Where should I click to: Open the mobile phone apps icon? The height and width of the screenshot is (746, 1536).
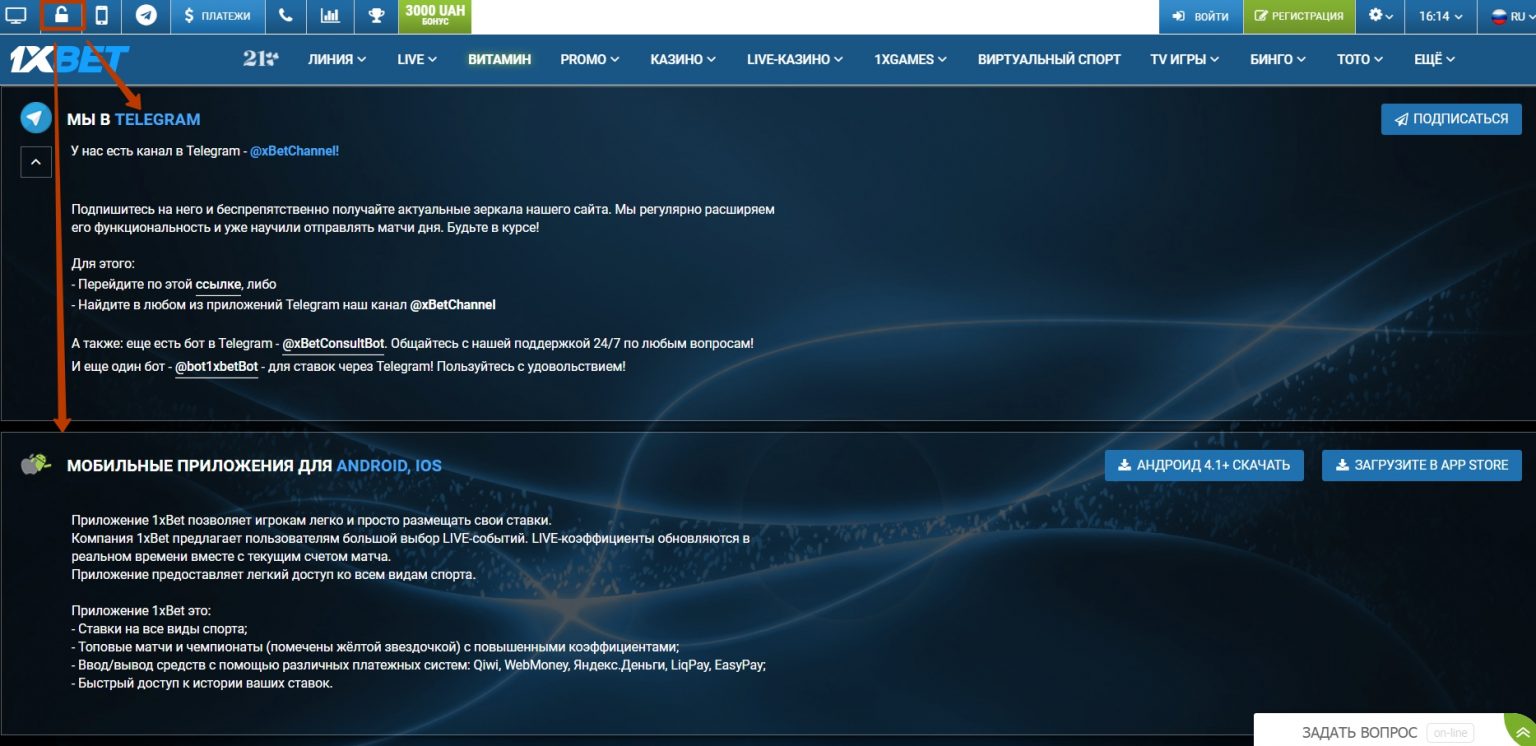pyautogui.click(x=102, y=16)
